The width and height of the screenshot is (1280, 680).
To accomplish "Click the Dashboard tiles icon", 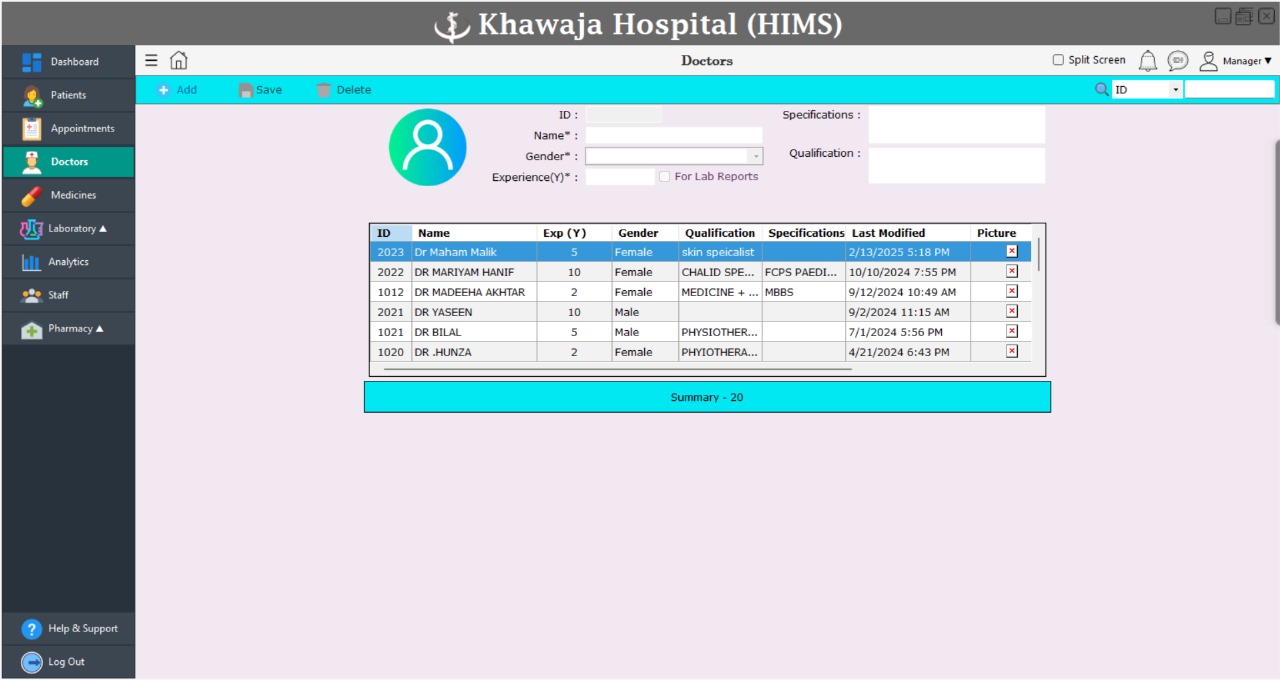I will point(32,62).
